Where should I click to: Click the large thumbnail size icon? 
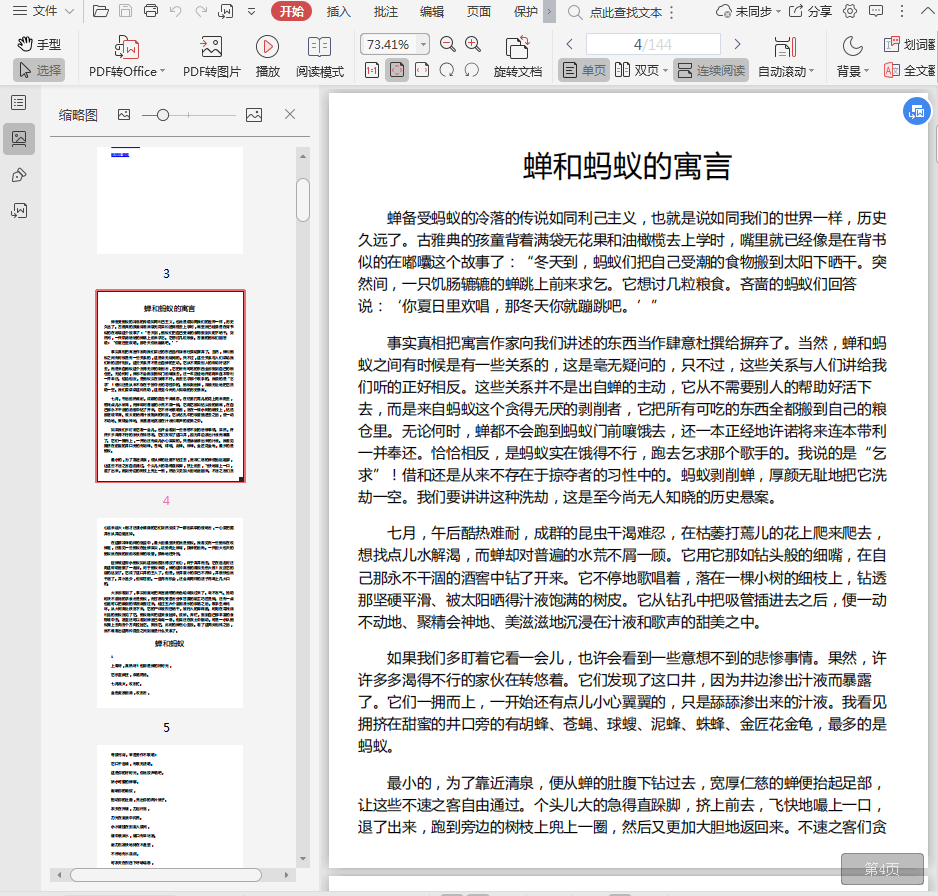point(254,115)
